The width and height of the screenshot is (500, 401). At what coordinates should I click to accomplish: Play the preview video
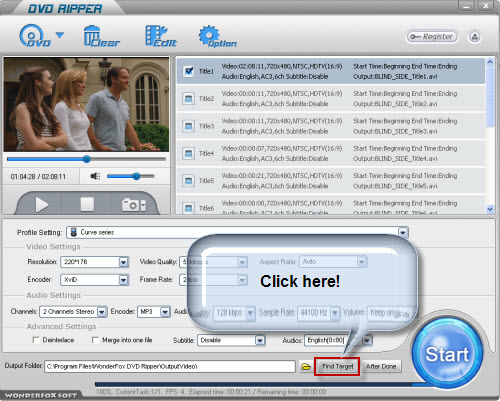click(x=42, y=205)
